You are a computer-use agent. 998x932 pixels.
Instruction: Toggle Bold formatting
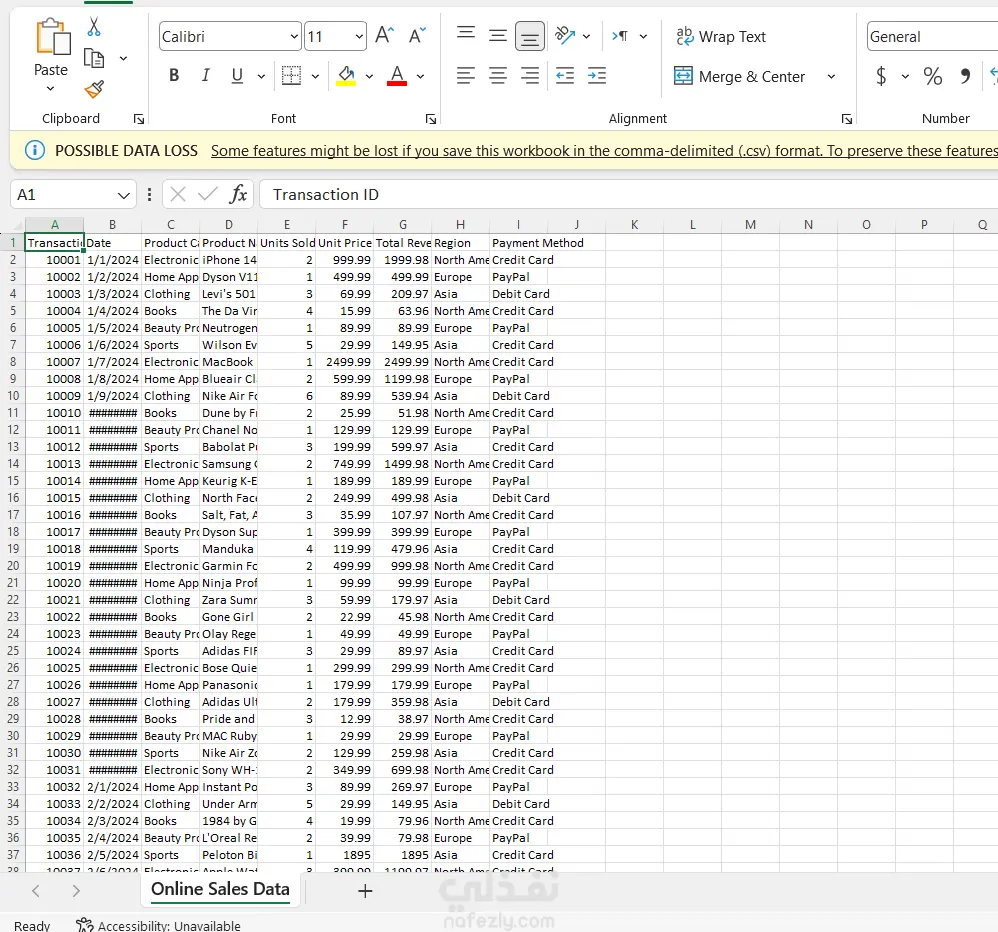[174, 76]
